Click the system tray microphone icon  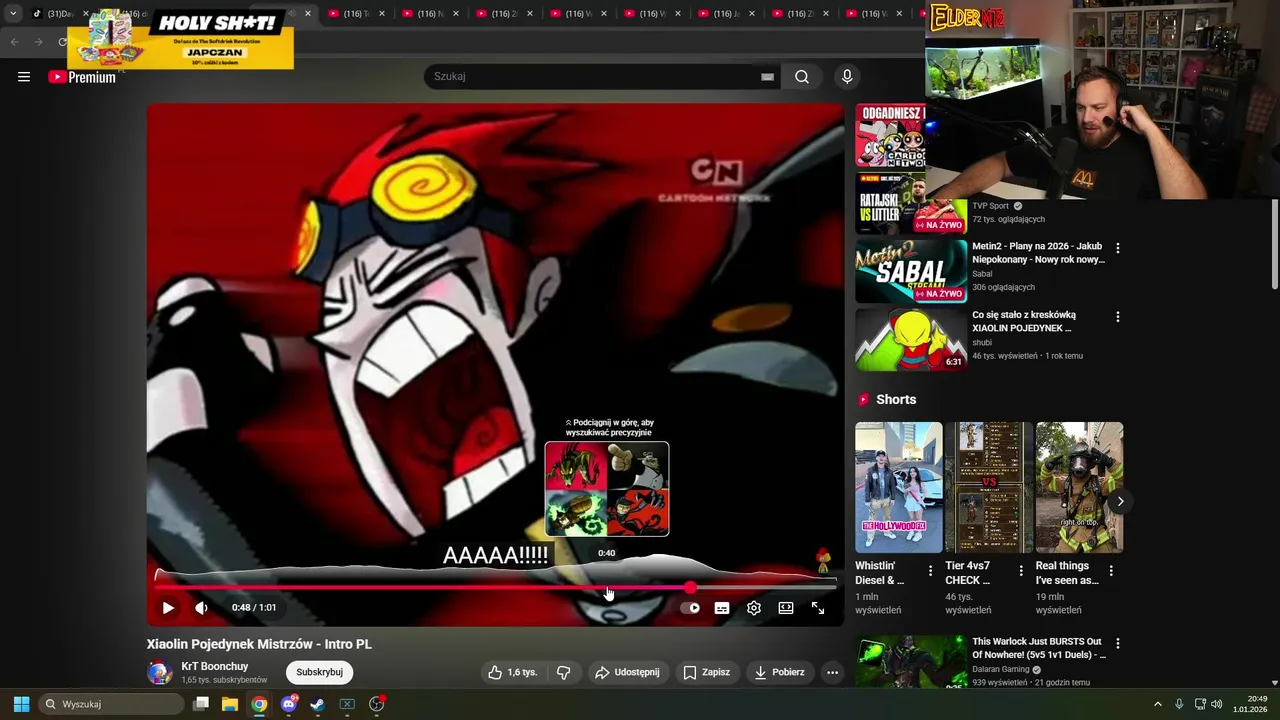tap(1179, 704)
